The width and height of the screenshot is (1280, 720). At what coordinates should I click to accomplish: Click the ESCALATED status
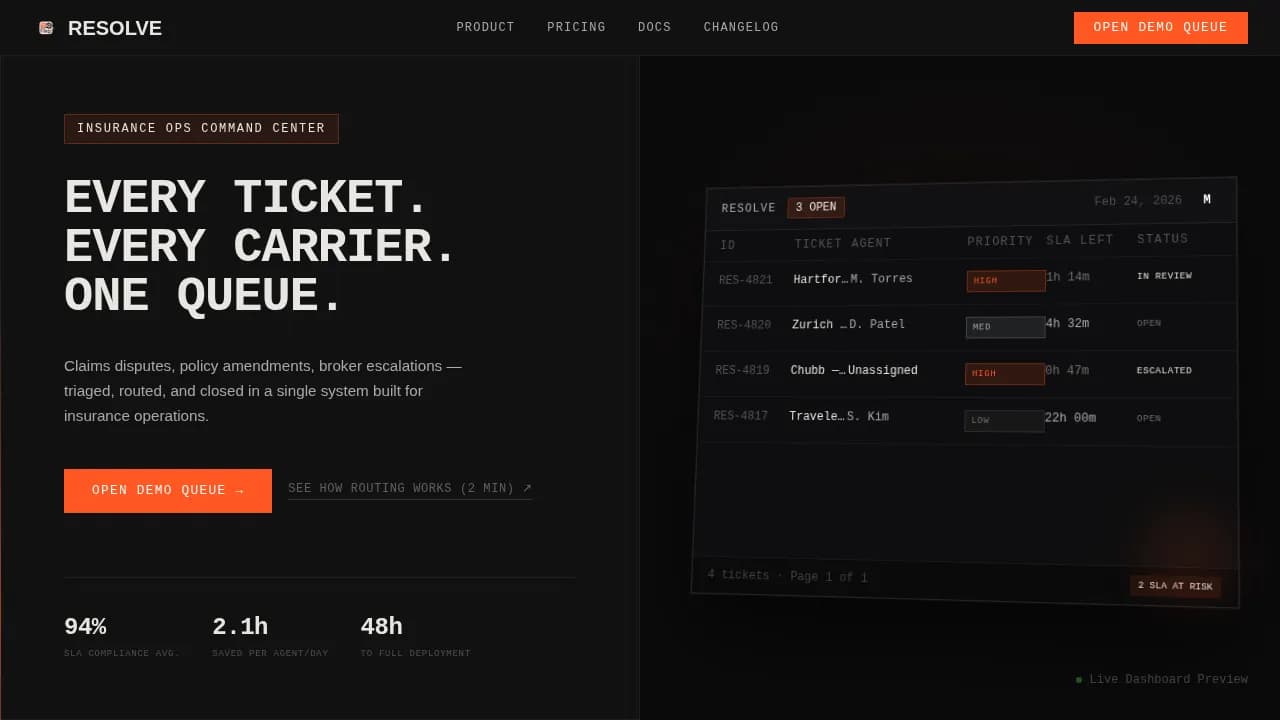point(1164,371)
